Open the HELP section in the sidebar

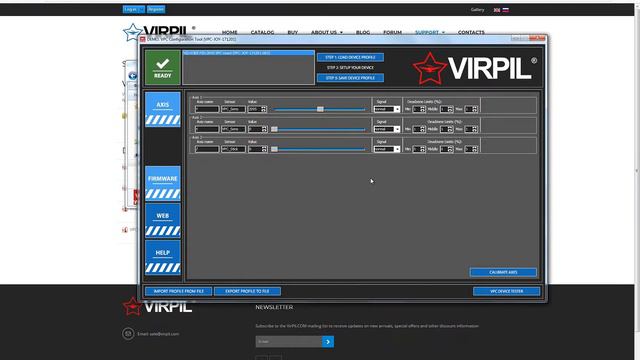tap(162, 258)
